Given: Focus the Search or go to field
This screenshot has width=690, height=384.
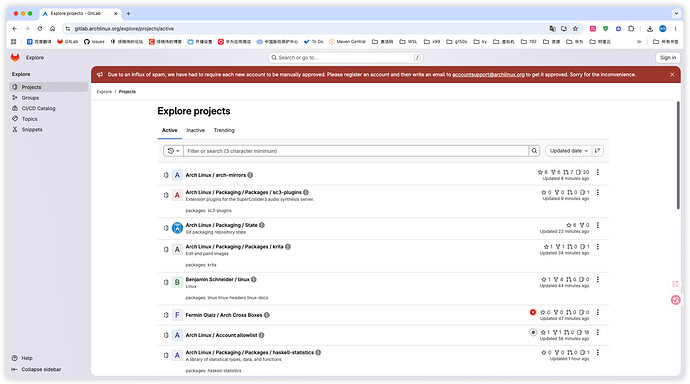Looking at the screenshot, I should click(x=346, y=57).
